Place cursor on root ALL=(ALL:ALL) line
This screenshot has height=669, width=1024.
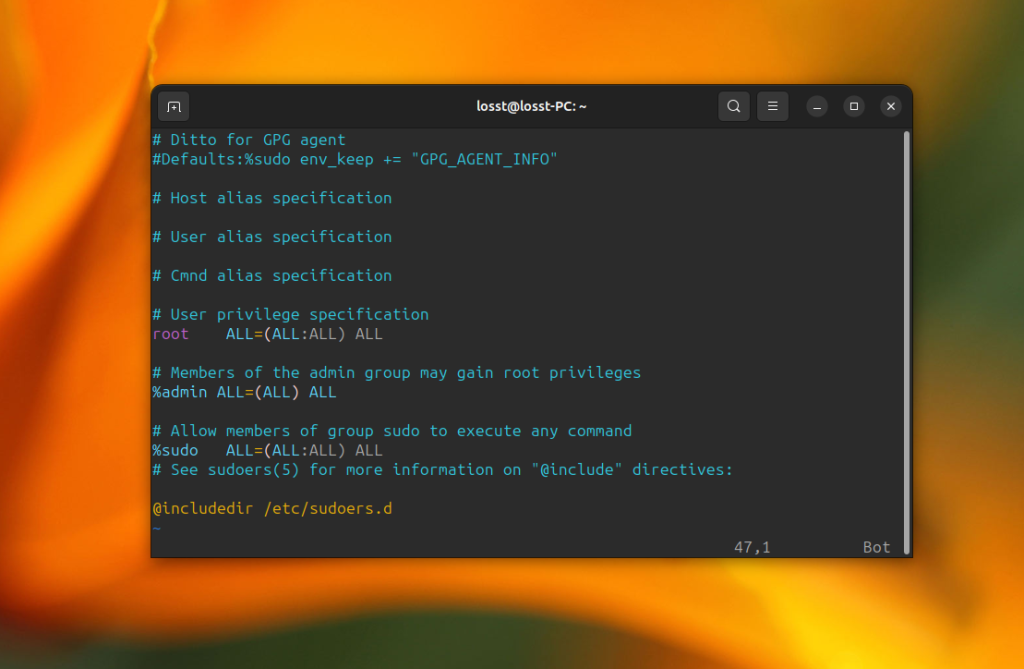click(x=268, y=334)
